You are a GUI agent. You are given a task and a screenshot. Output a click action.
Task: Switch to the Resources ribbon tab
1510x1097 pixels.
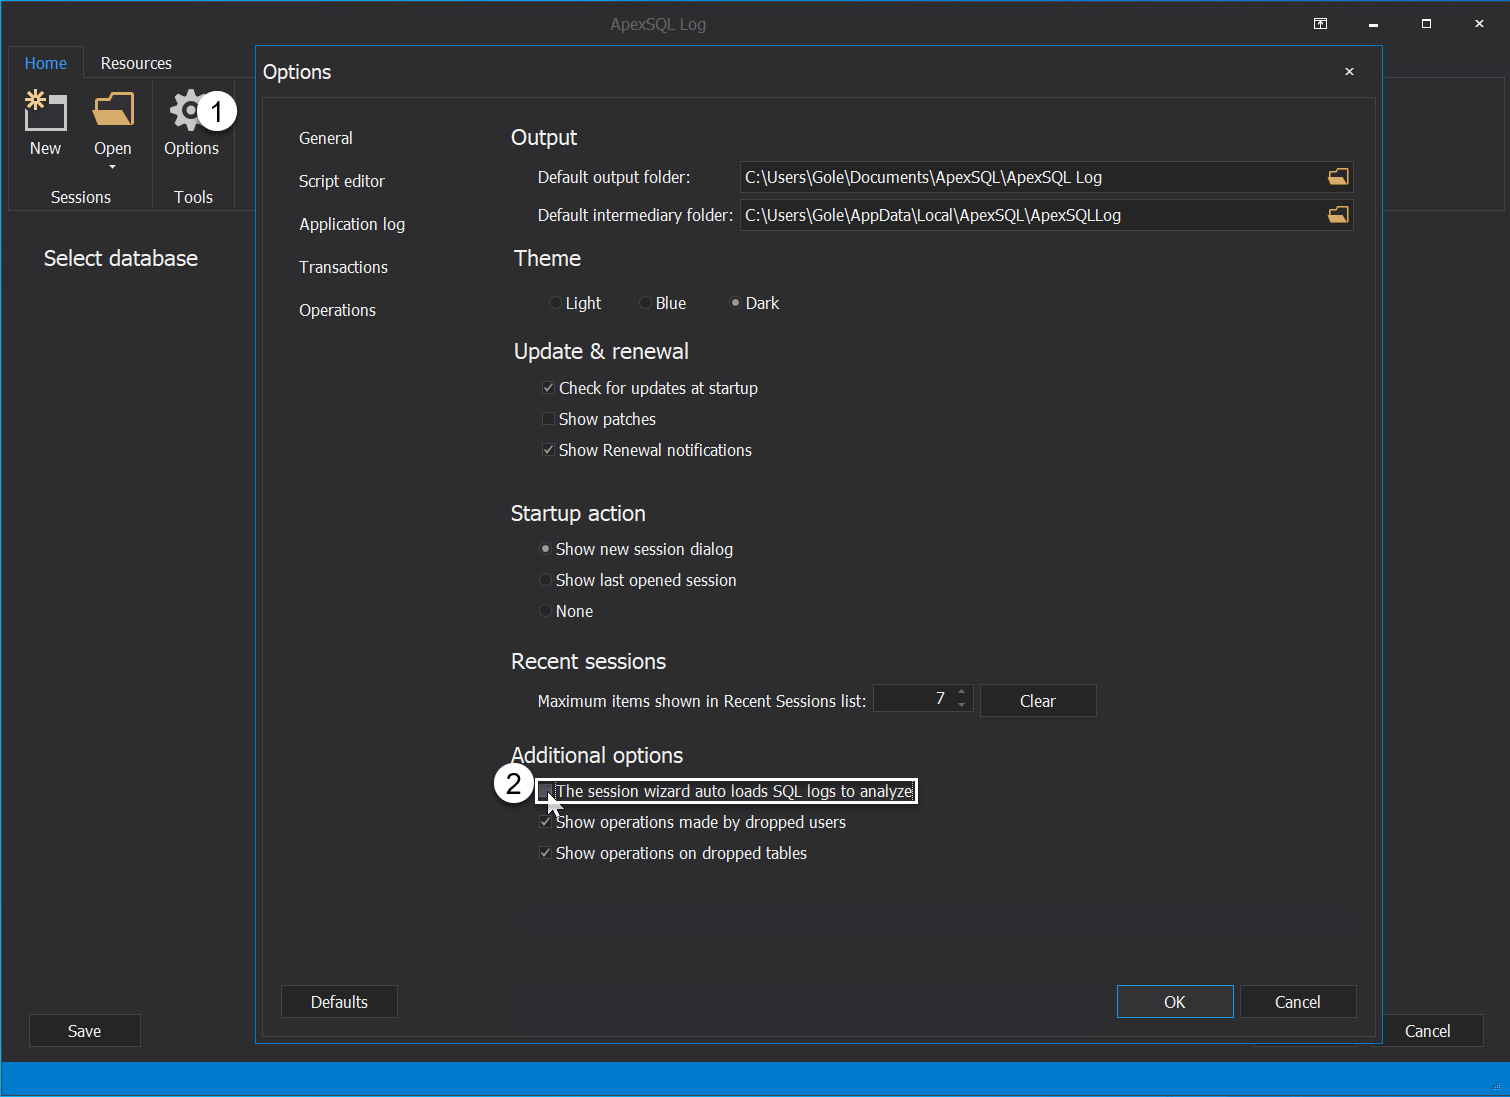(x=136, y=63)
